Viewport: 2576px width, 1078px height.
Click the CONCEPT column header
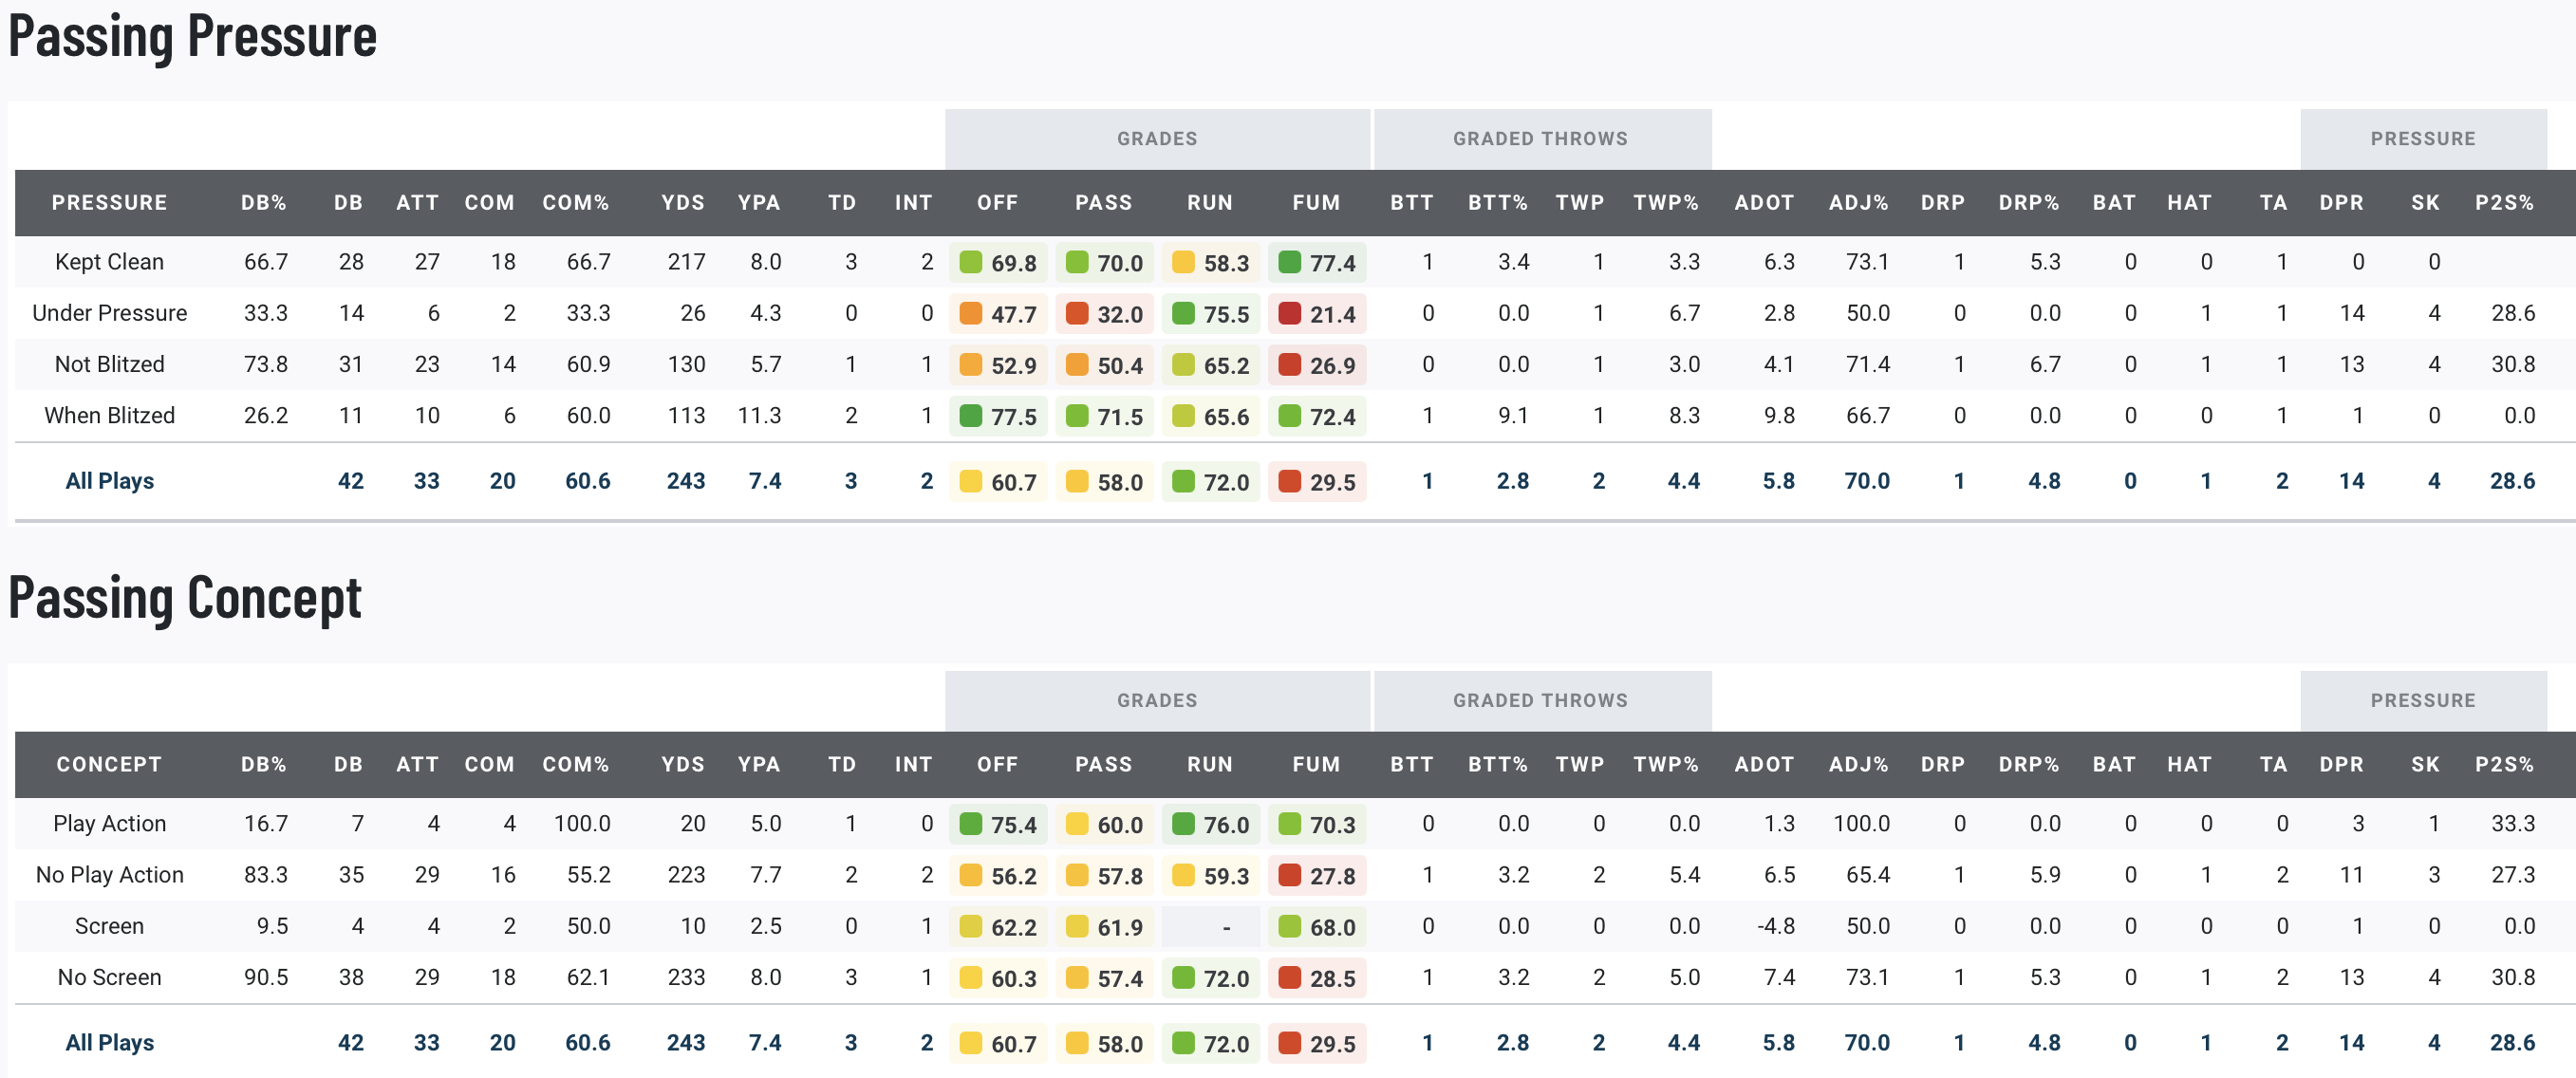(x=109, y=765)
